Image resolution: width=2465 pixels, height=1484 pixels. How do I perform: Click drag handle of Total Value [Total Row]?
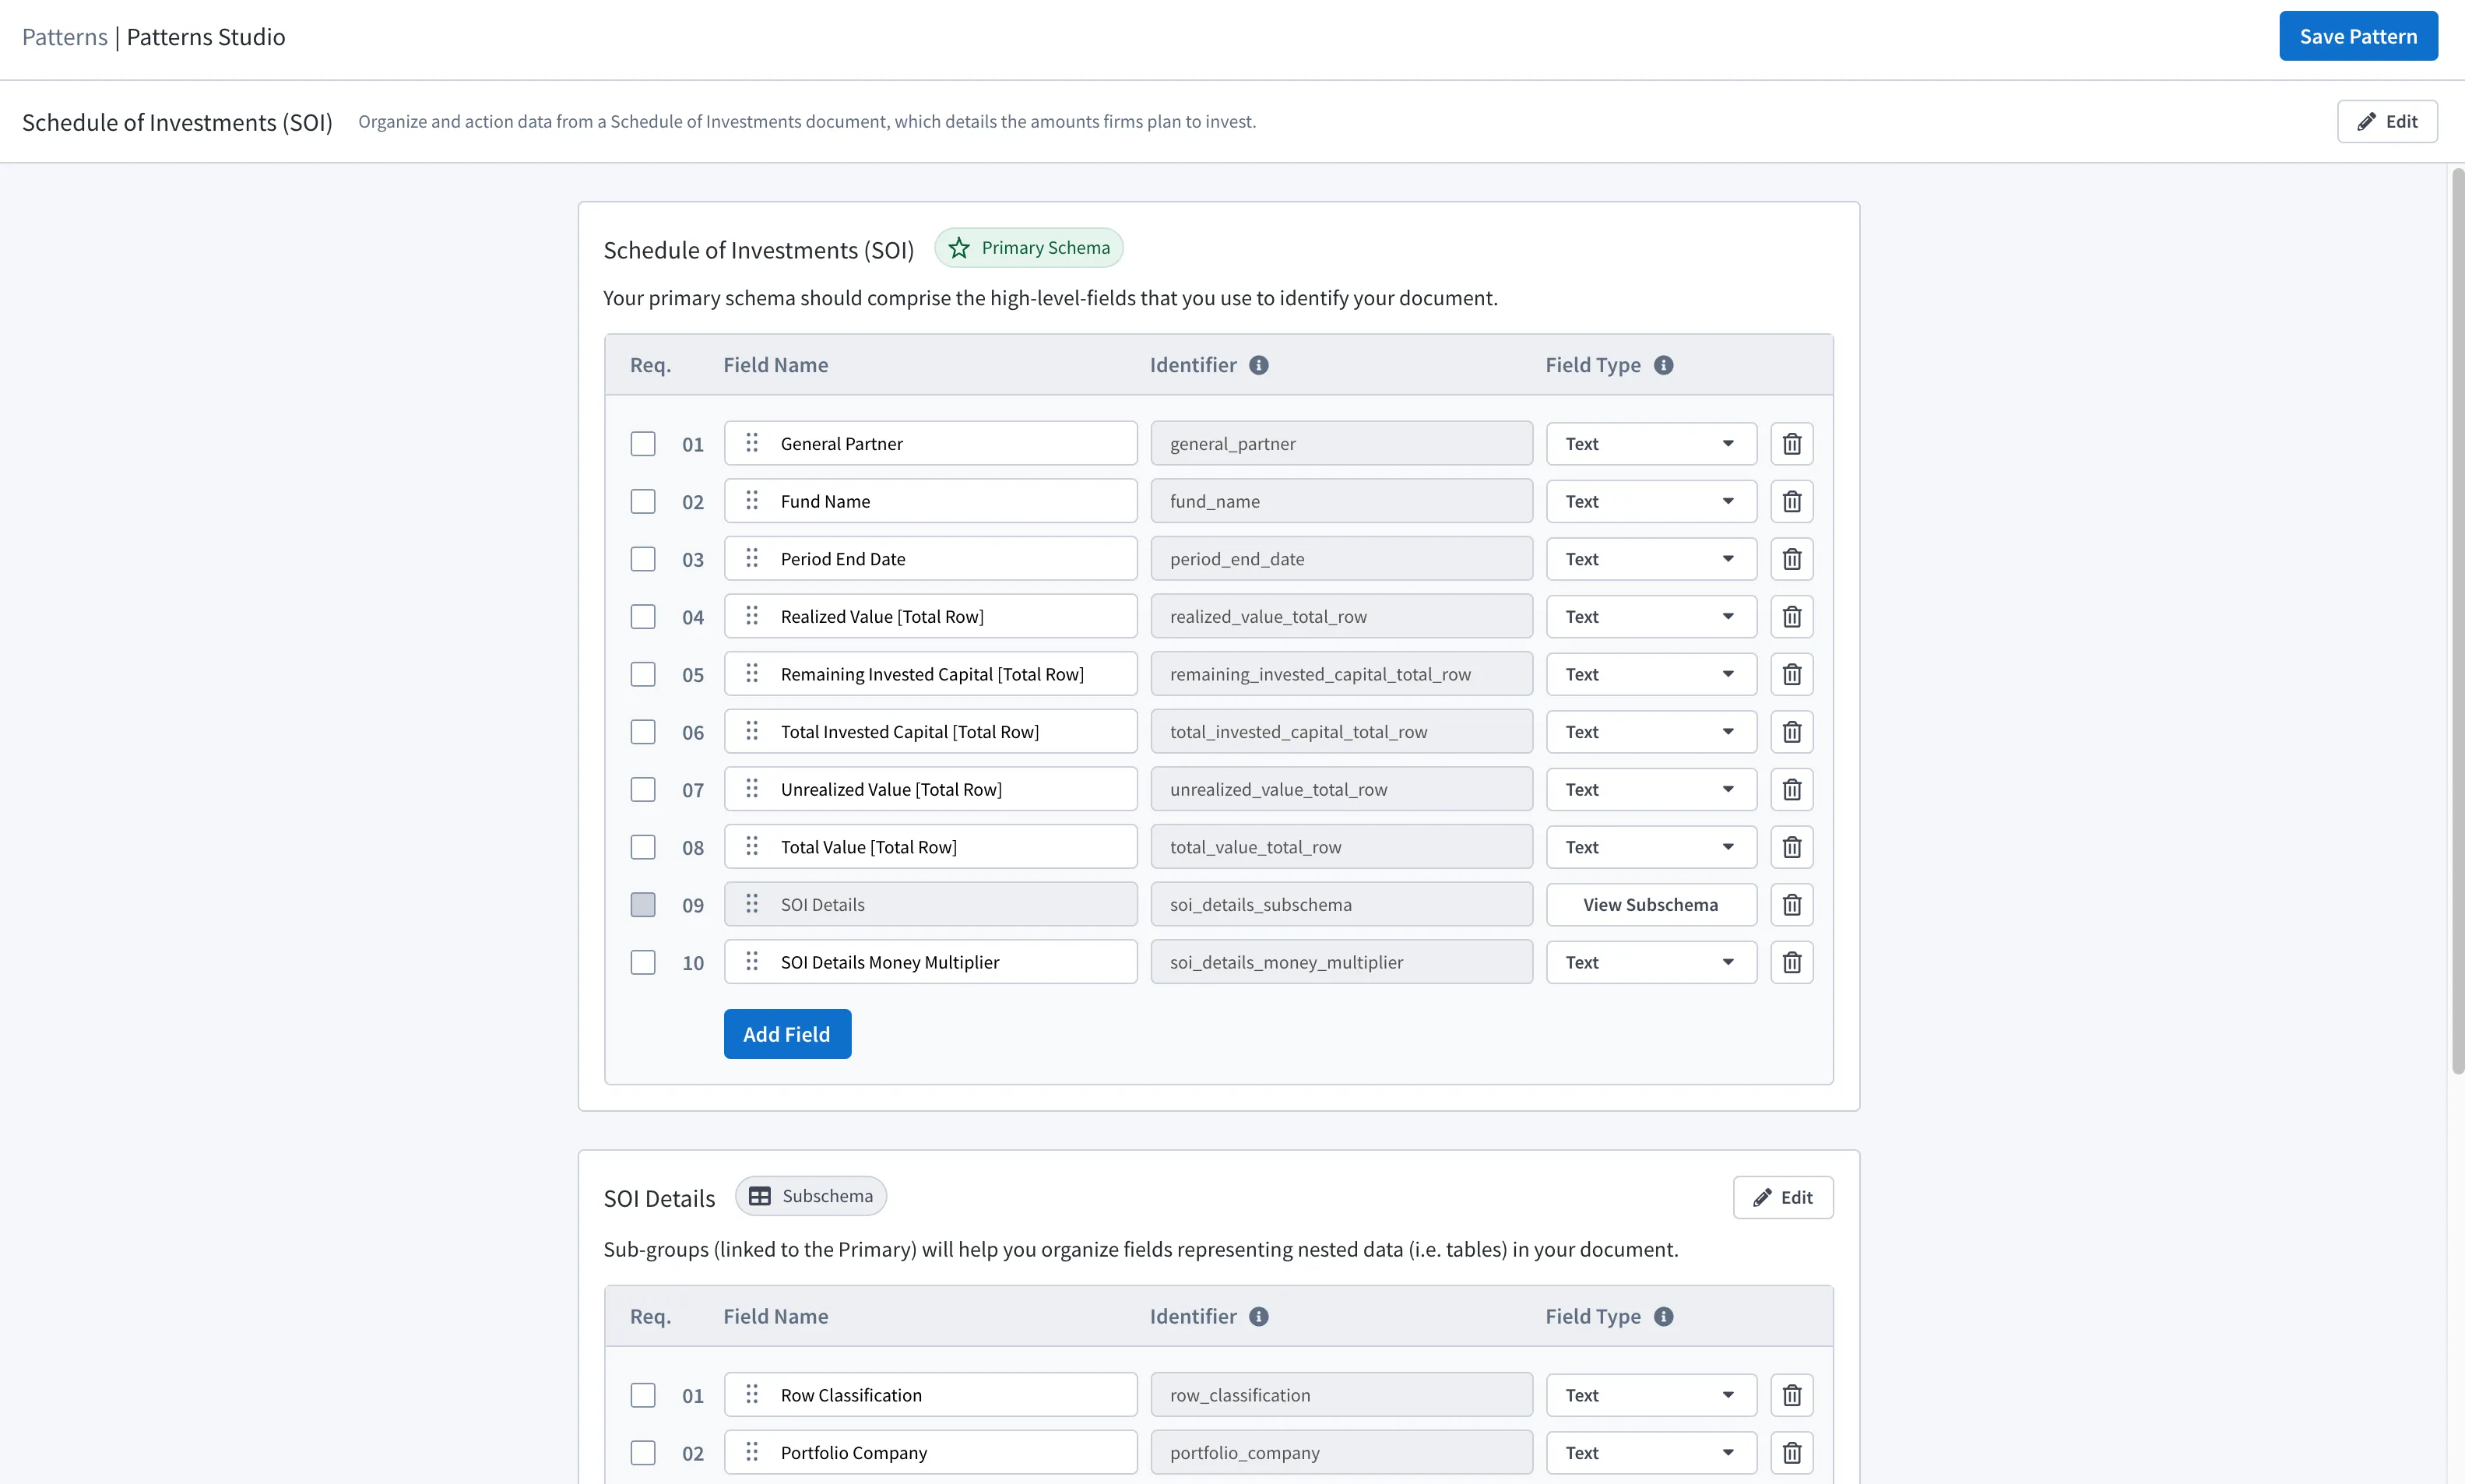[x=752, y=847]
